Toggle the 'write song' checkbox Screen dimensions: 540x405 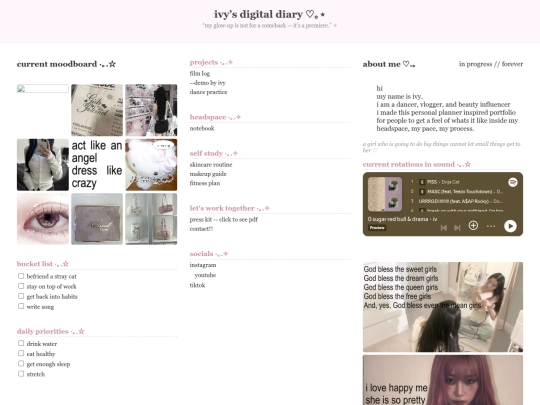click(x=21, y=306)
